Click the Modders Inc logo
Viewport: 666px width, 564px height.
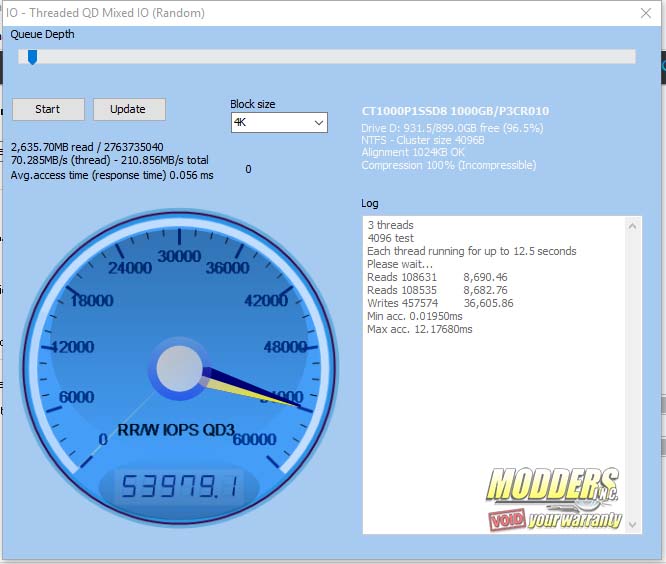[553, 487]
